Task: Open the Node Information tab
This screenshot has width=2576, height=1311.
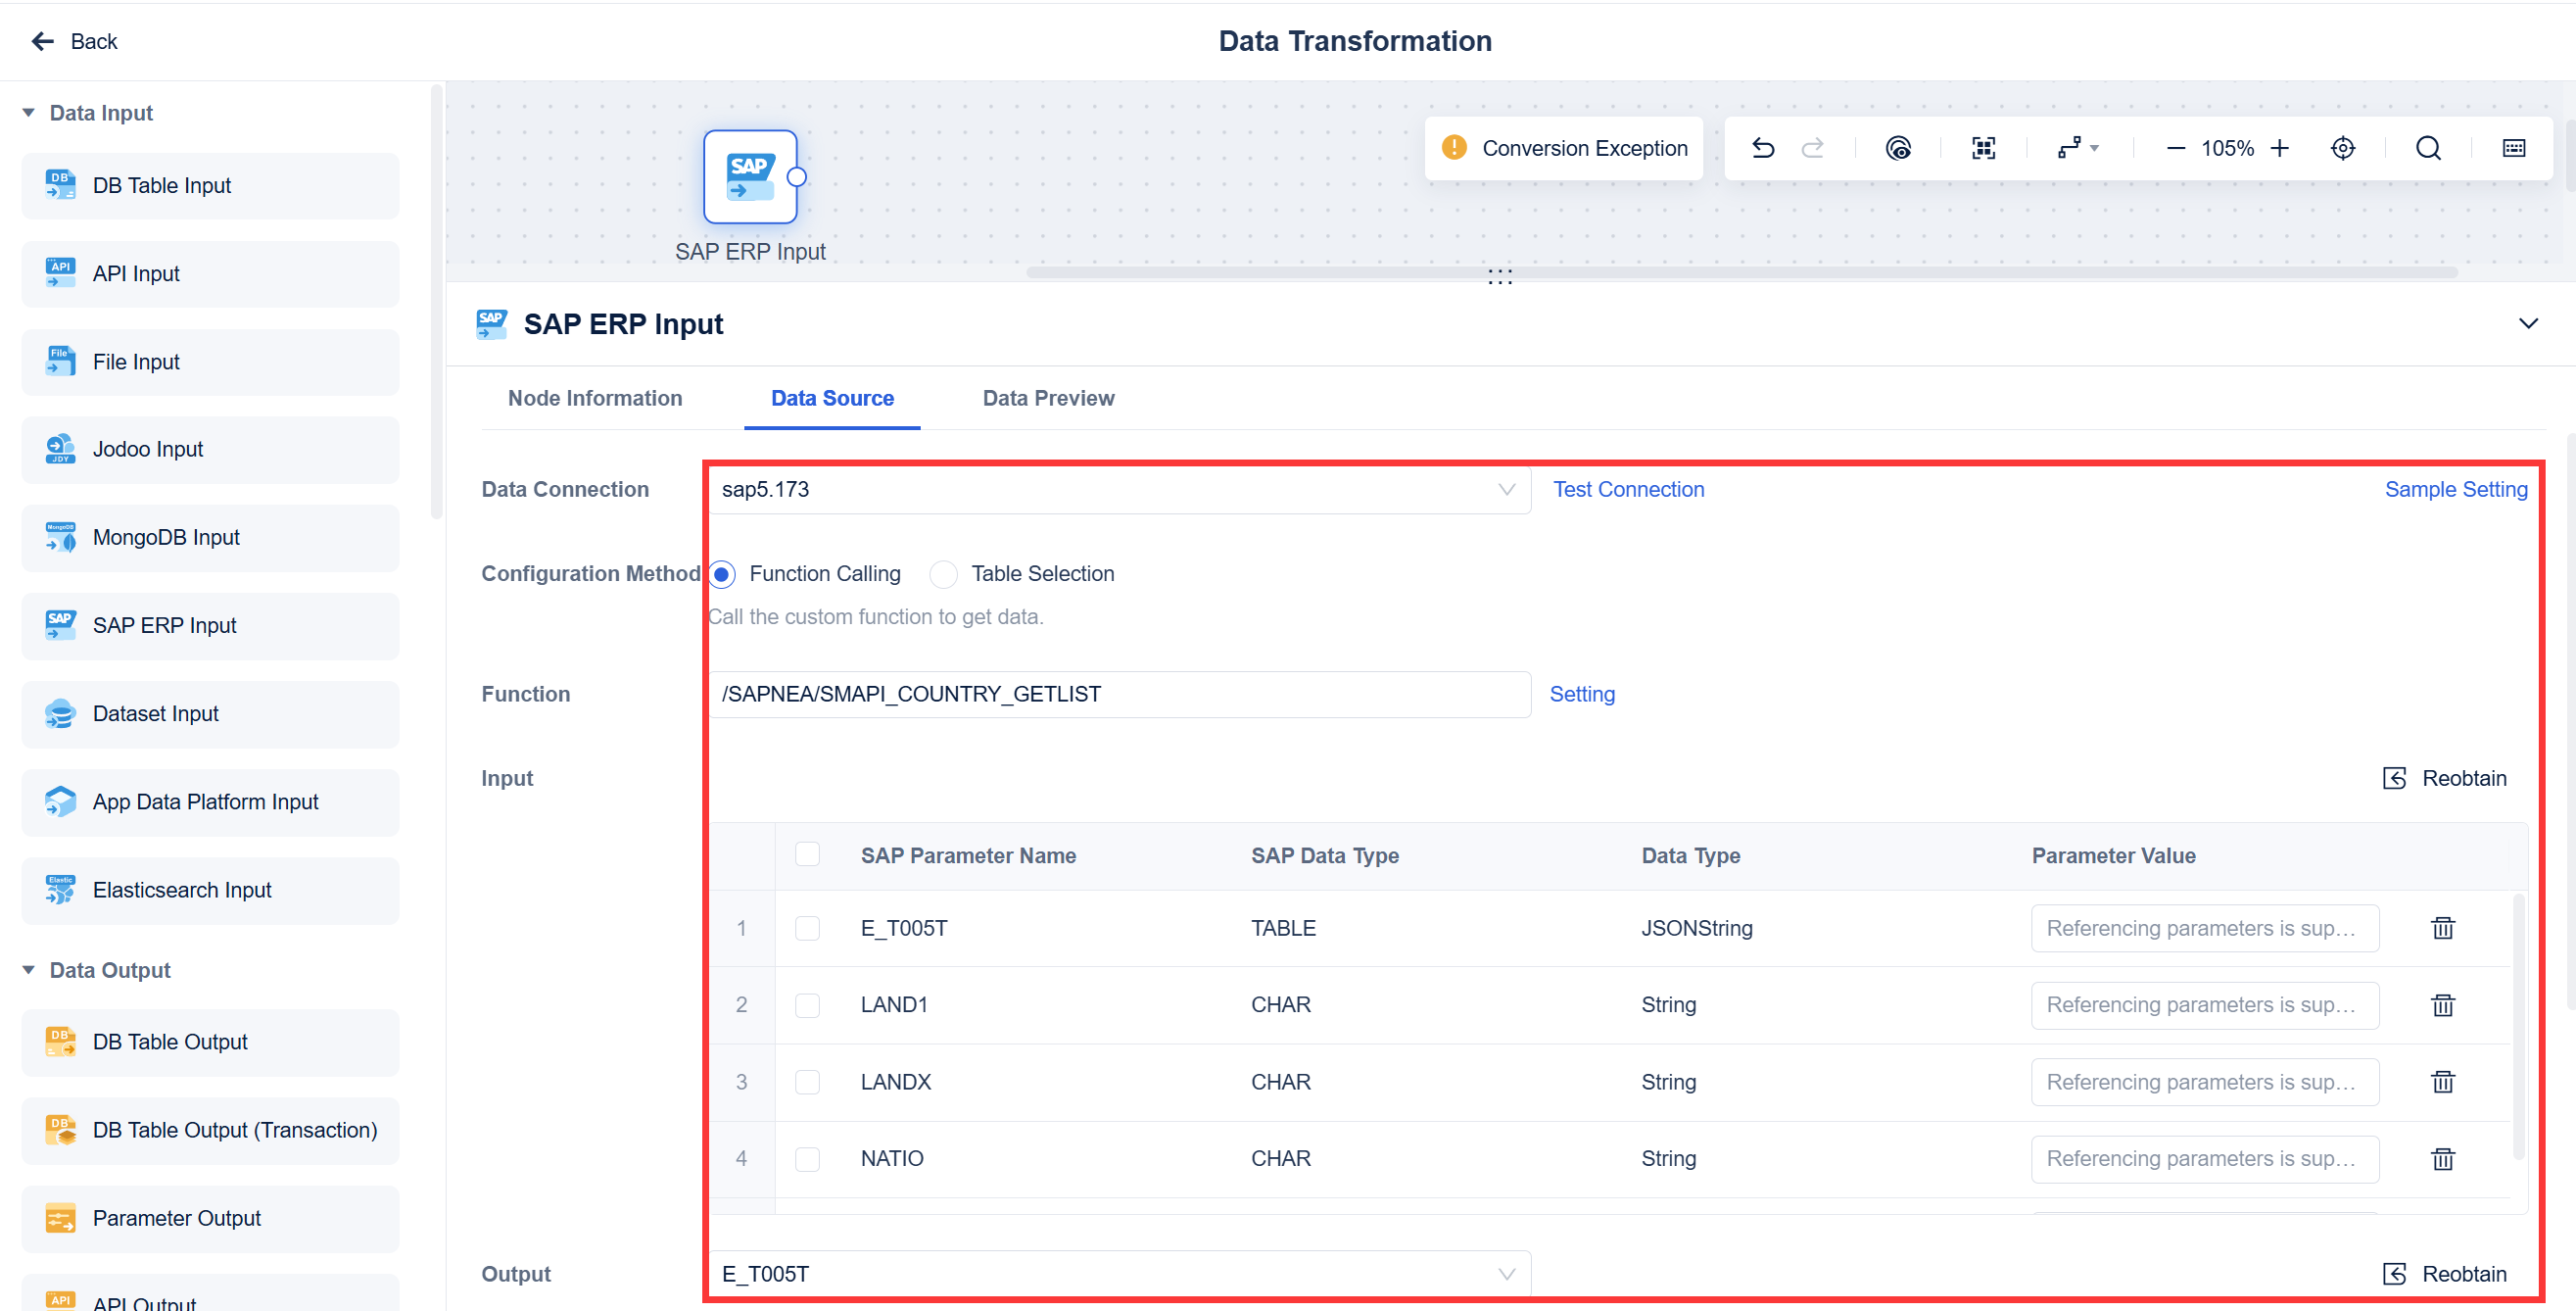Action: (595, 398)
